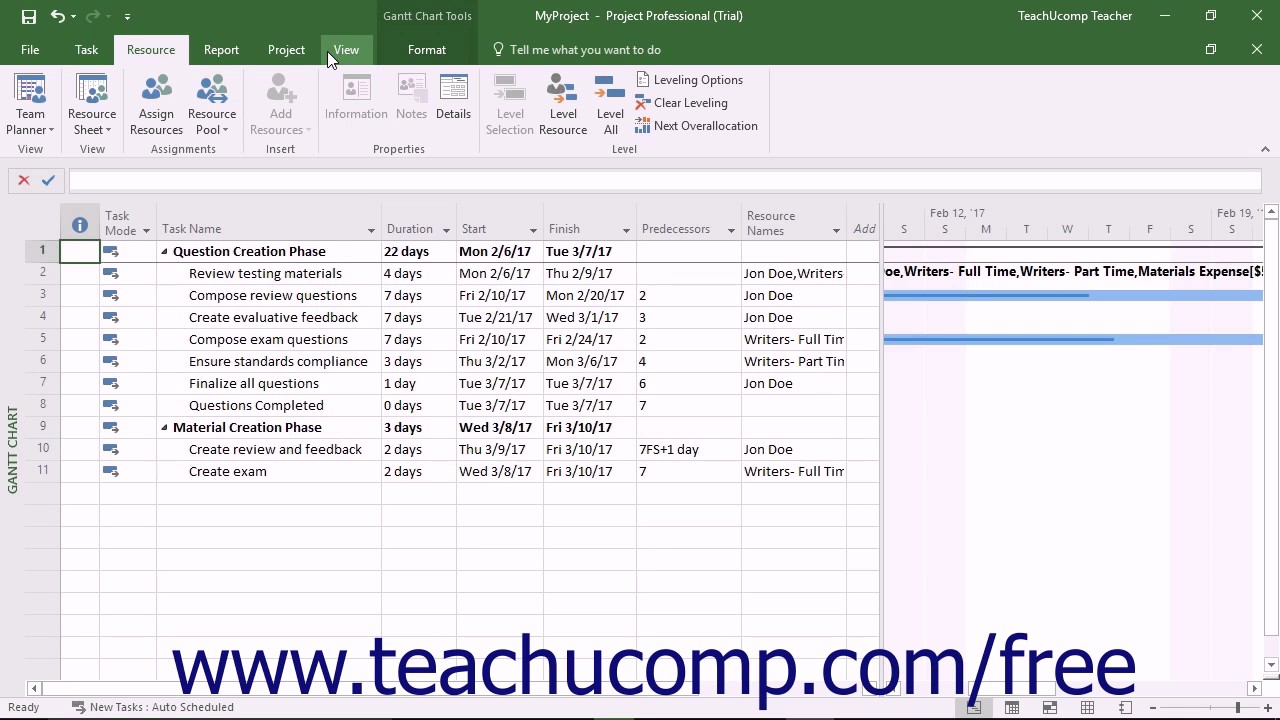Open the Task Name column filter dropdown
The height and width of the screenshot is (720, 1280).
371,231
